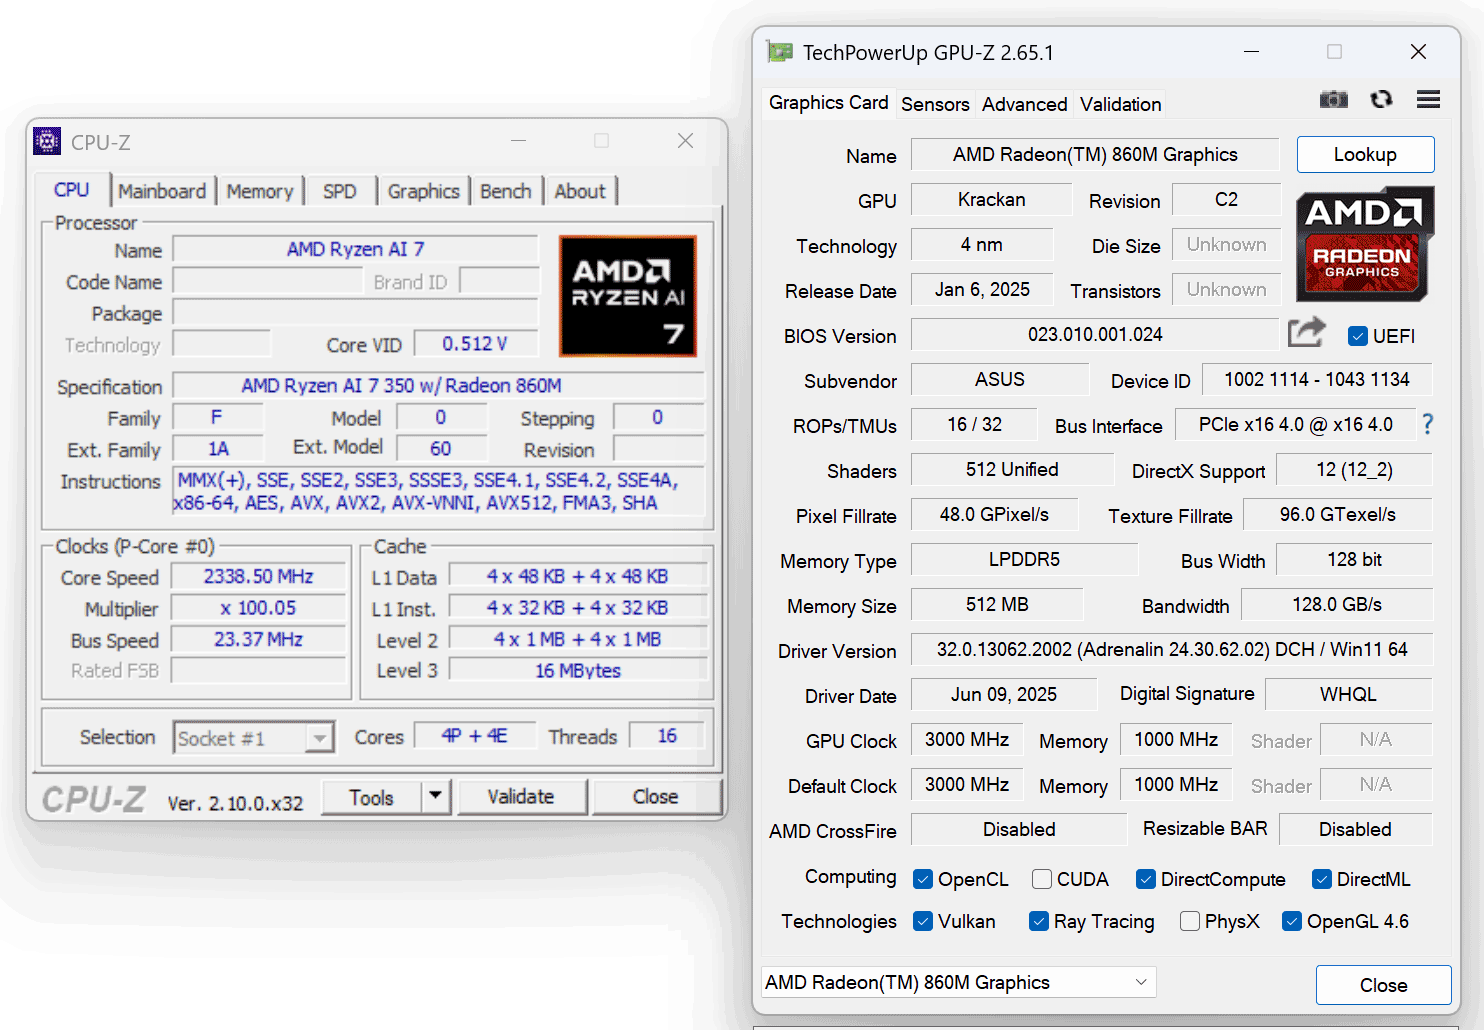Toggle the Ray Tracing checkbox

pos(1039,921)
